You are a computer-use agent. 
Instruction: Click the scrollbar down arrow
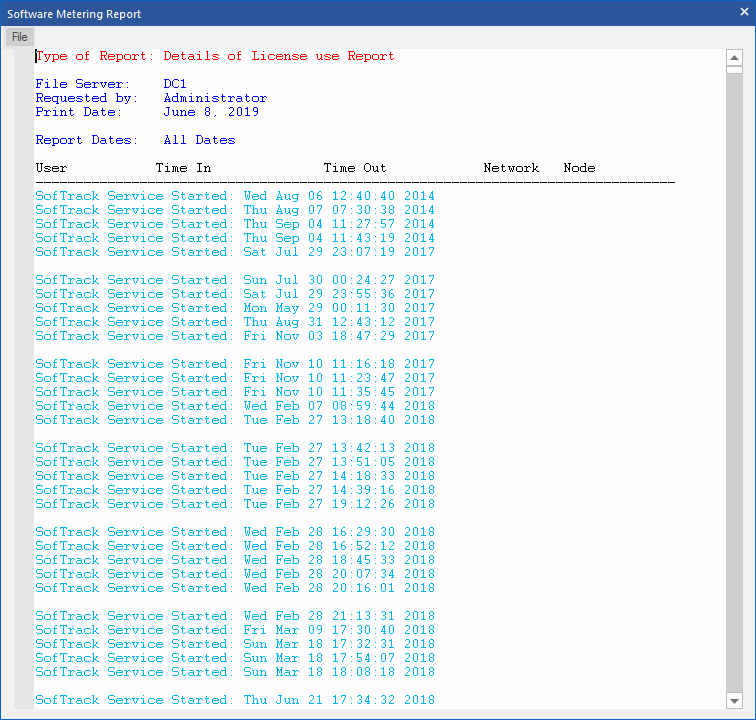[734, 701]
